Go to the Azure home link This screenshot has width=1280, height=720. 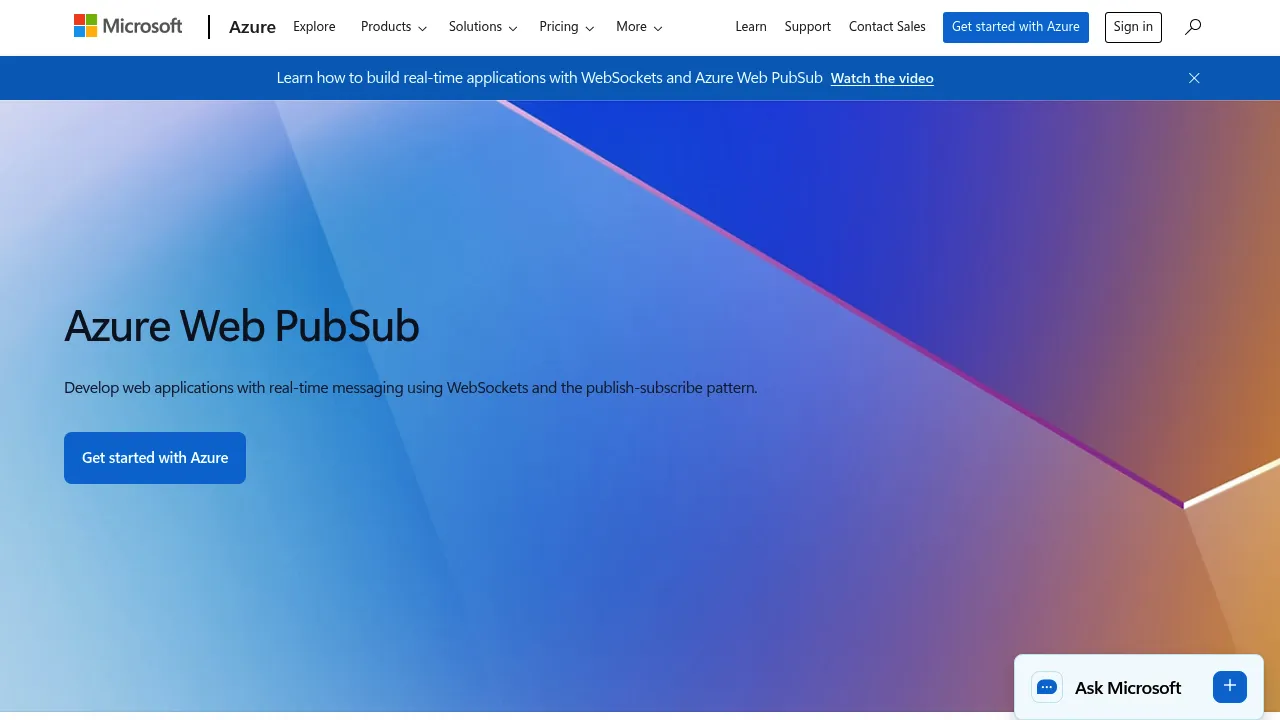coord(252,27)
